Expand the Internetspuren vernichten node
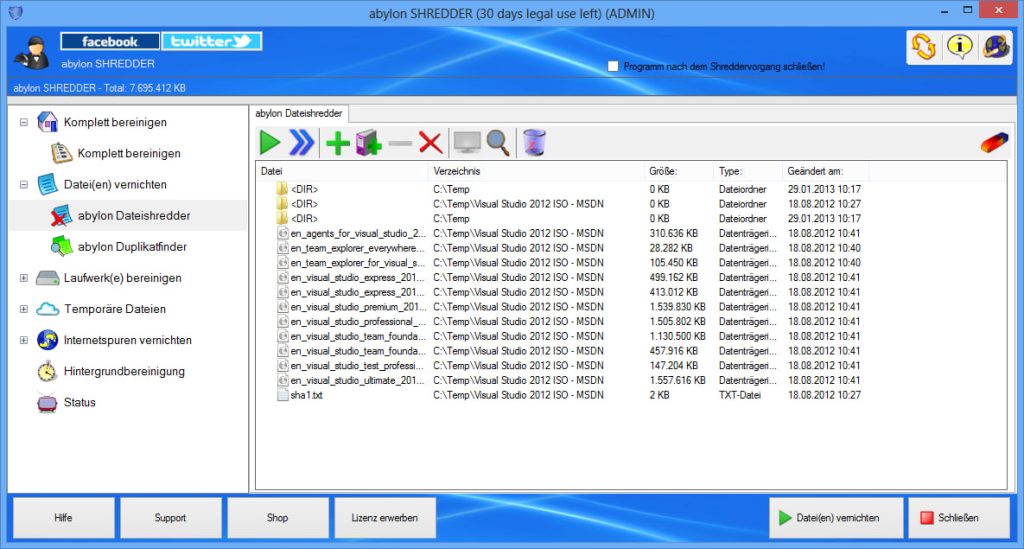The width and height of the screenshot is (1024, 549). (24, 340)
